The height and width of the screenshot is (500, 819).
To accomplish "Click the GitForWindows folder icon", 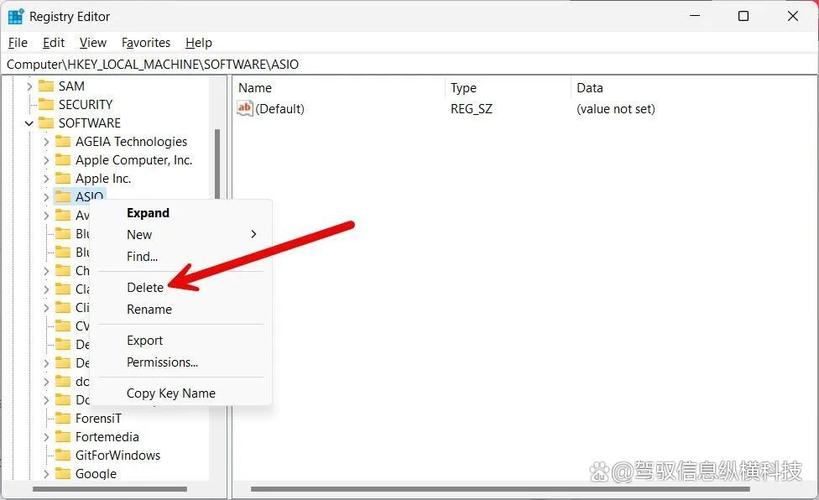I will (x=63, y=455).
